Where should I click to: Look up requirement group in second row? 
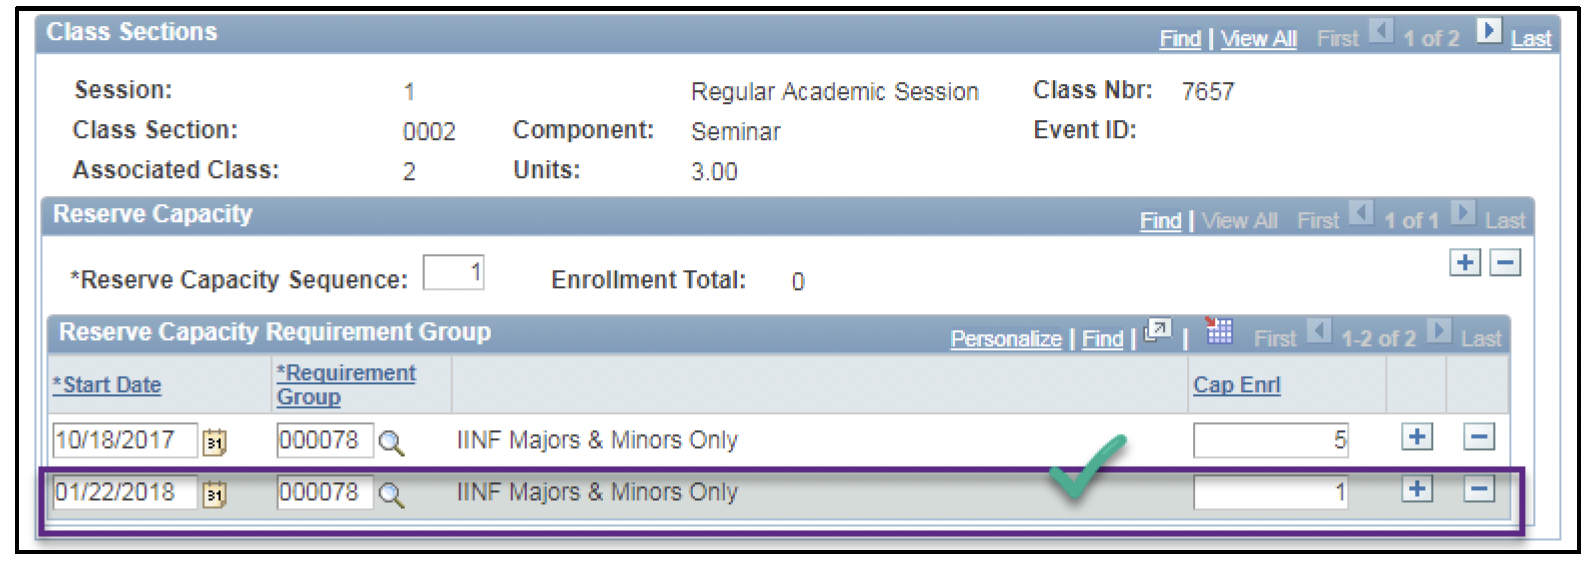point(391,495)
